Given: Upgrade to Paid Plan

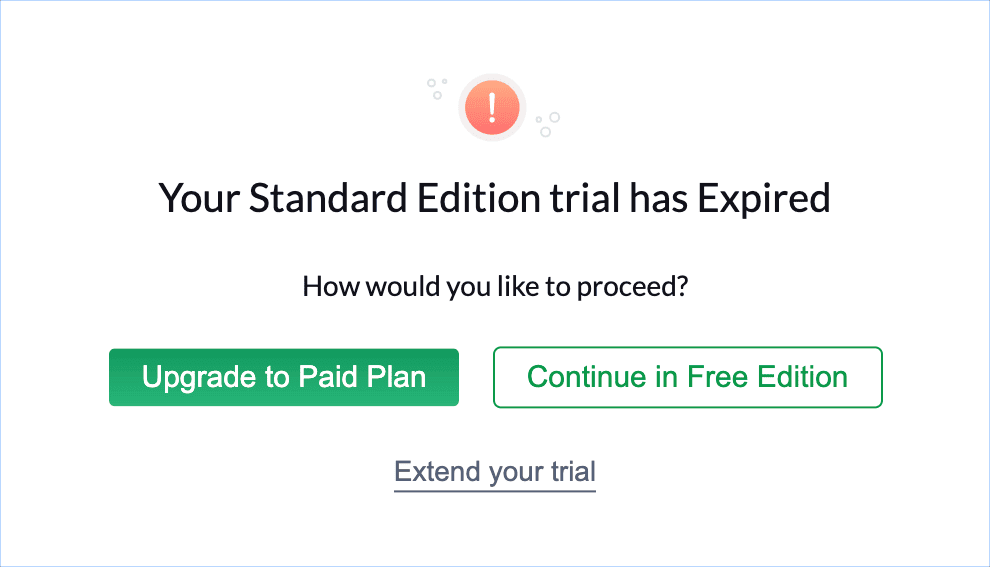Looking at the screenshot, I should 284,377.
